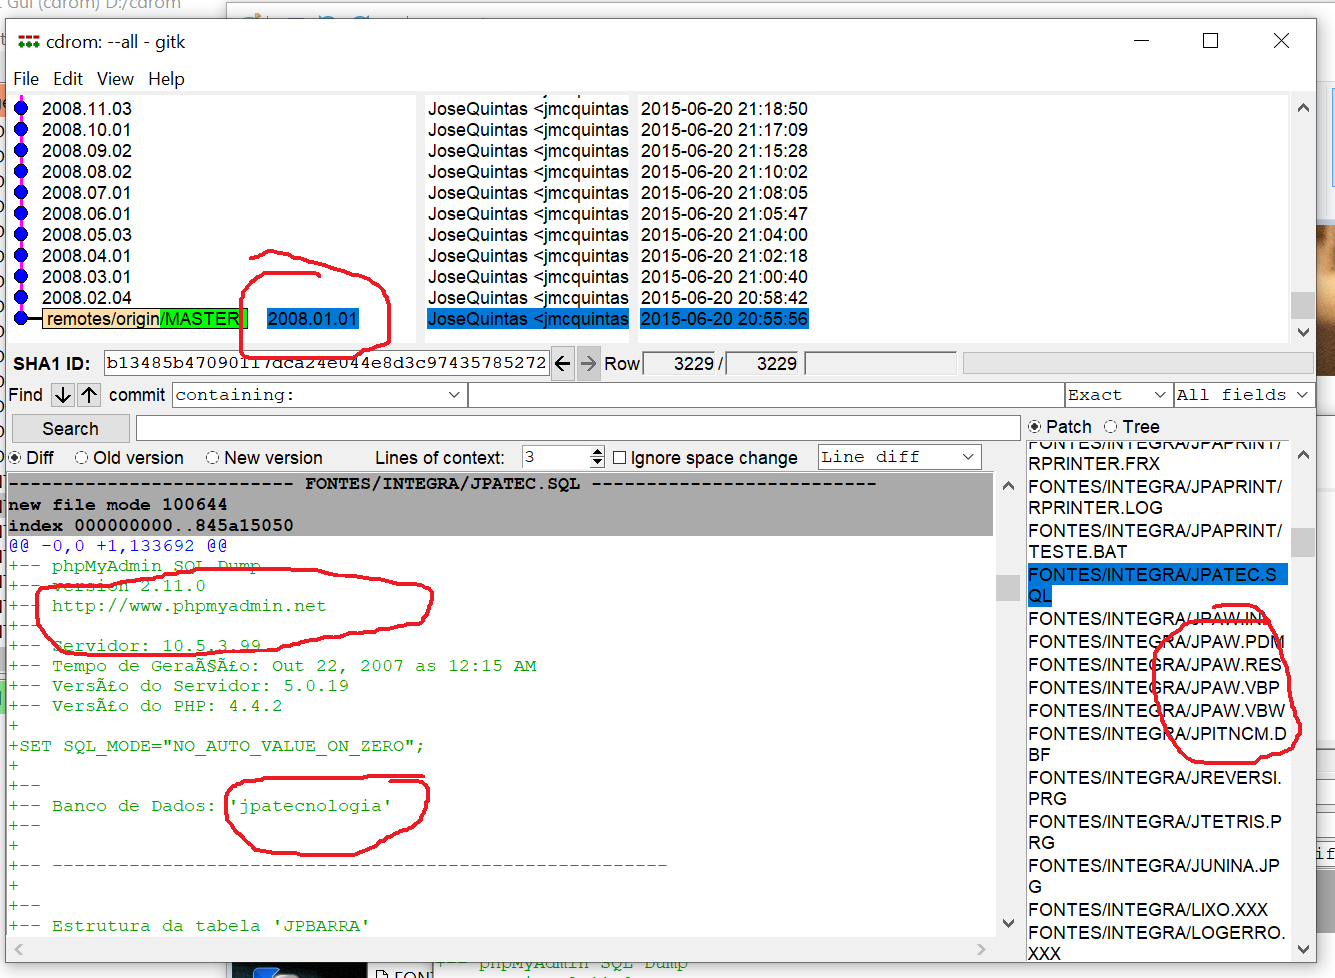Expand the Line diff dropdown
Screen dimensions: 1335x978
click(898, 457)
